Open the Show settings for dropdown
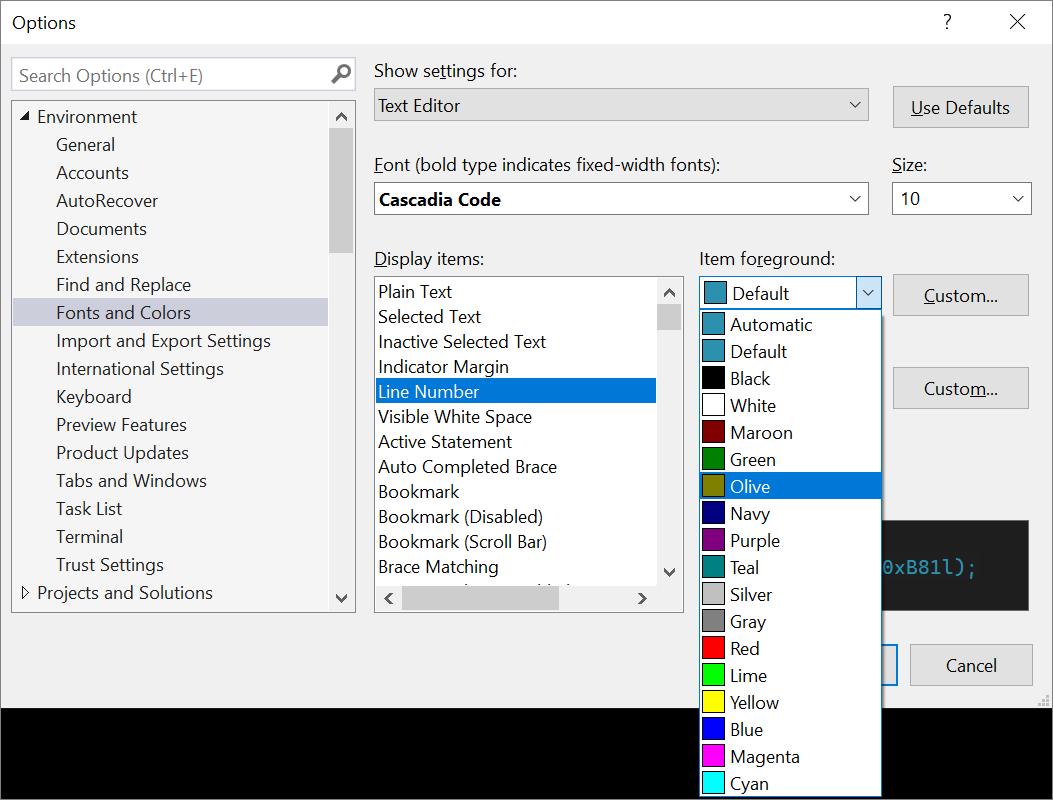The width and height of the screenshot is (1053, 800). pyautogui.click(x=621, y=105)
